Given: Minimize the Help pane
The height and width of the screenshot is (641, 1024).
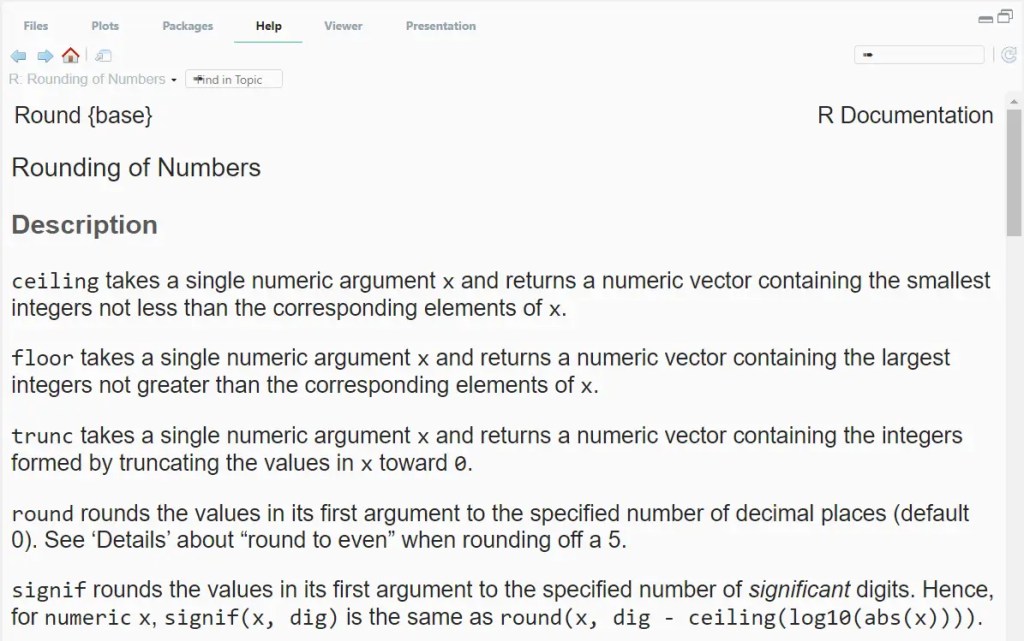Looking at the screenshot, I should pyautogui.click(x=986, y=19).
